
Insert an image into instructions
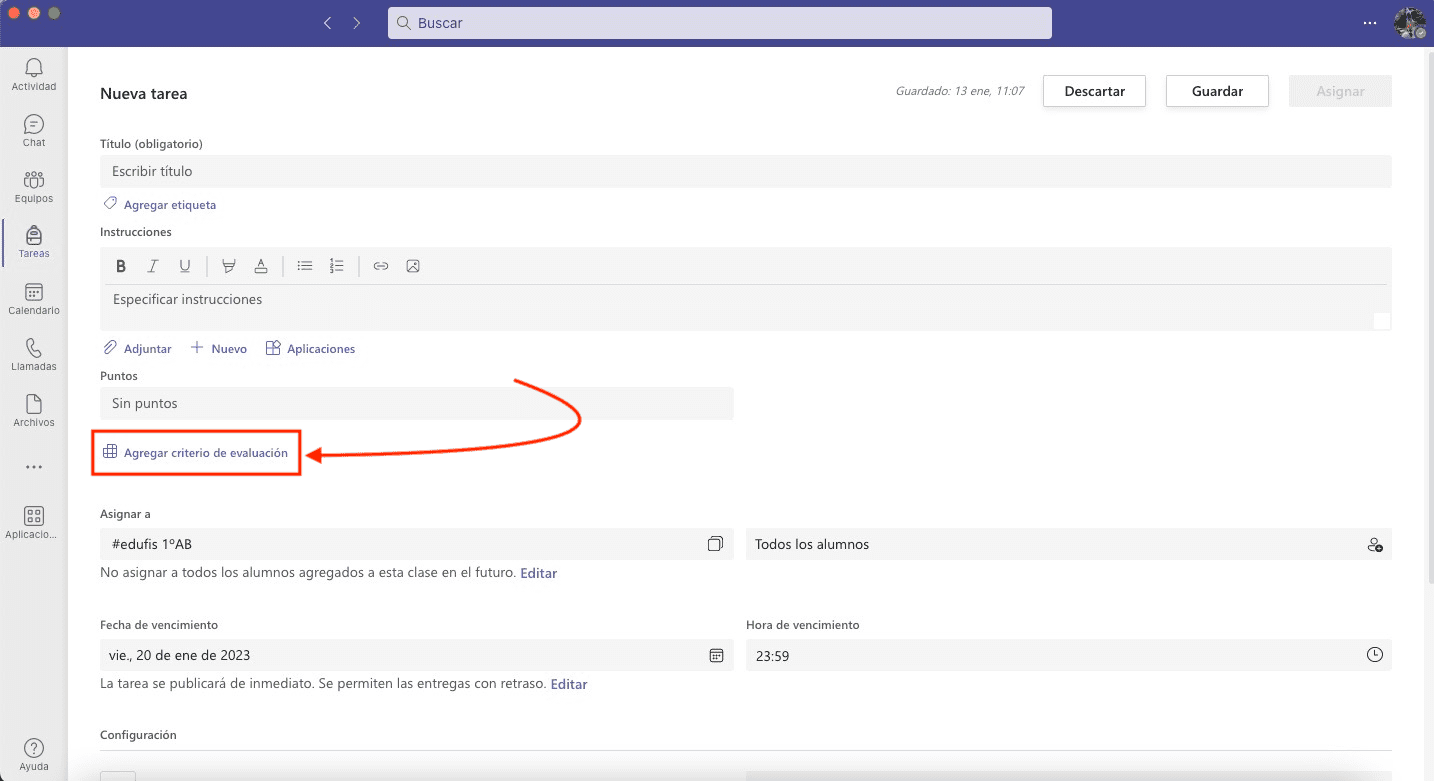pos(413,266)
